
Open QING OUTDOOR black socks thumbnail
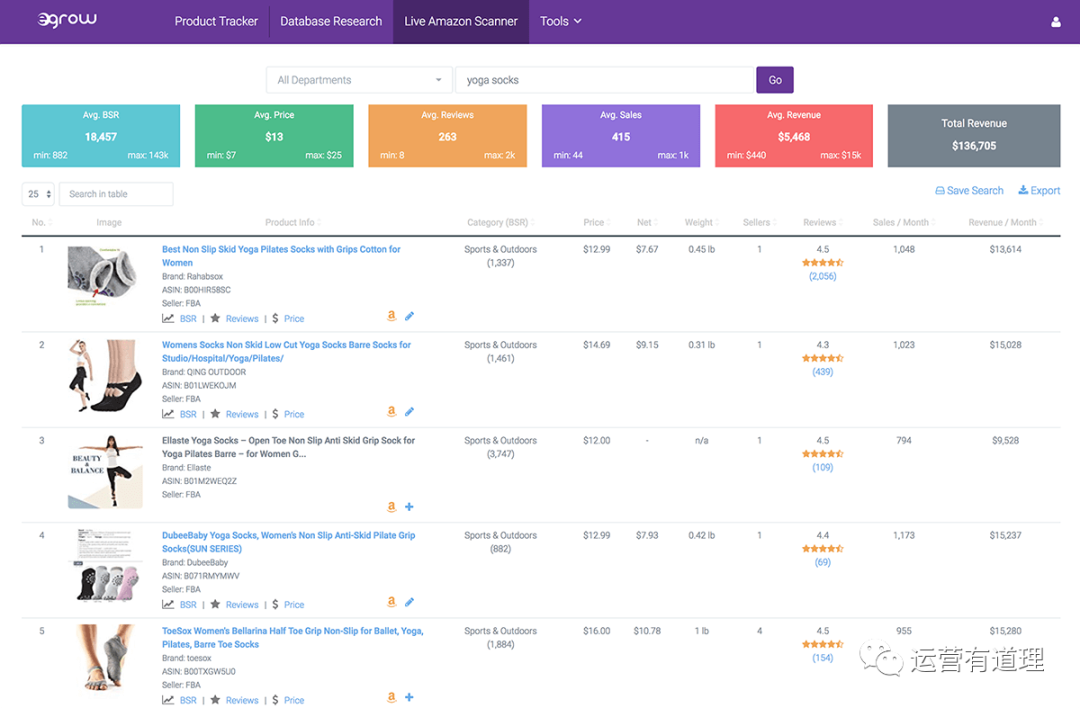click(x=105, y=375)
